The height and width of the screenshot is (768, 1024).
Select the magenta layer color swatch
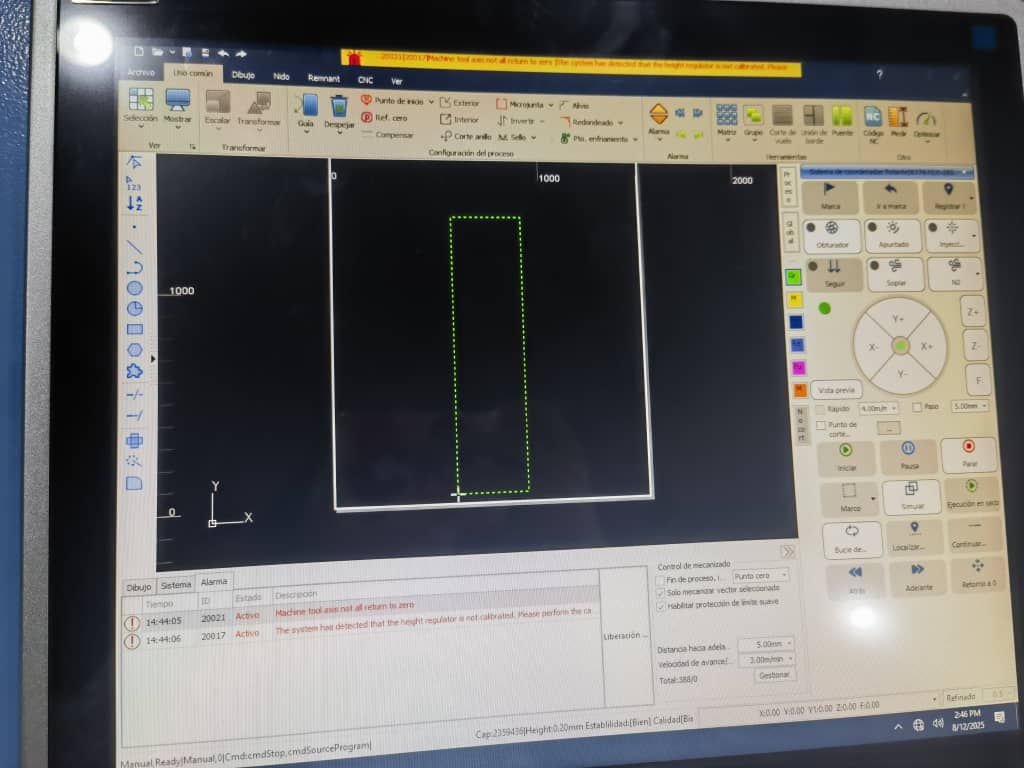coord(798,368)
